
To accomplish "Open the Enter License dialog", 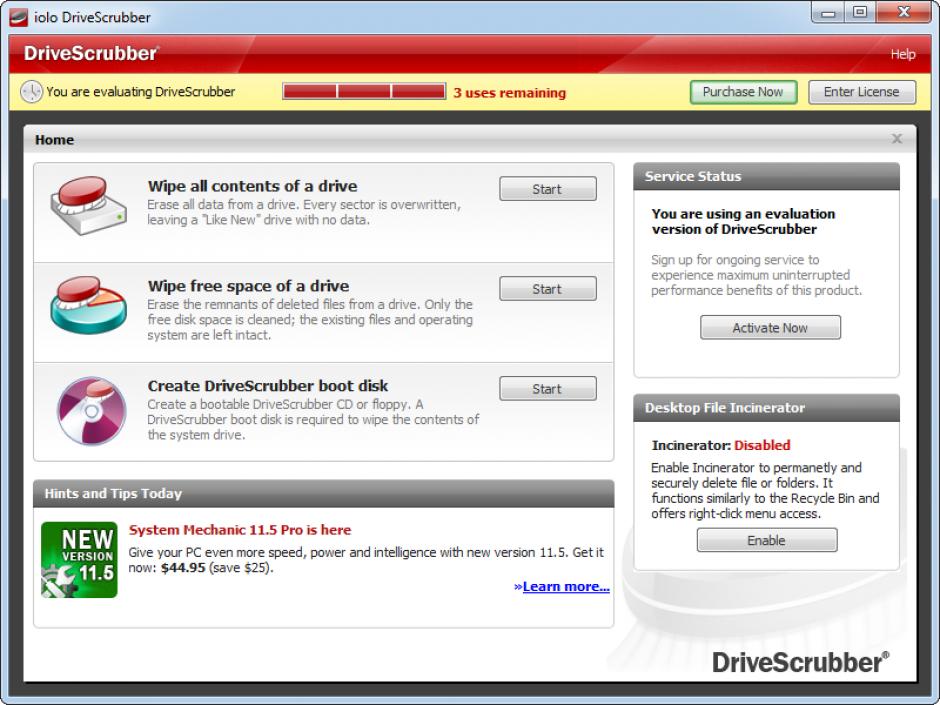I will (x=862, y=92).
